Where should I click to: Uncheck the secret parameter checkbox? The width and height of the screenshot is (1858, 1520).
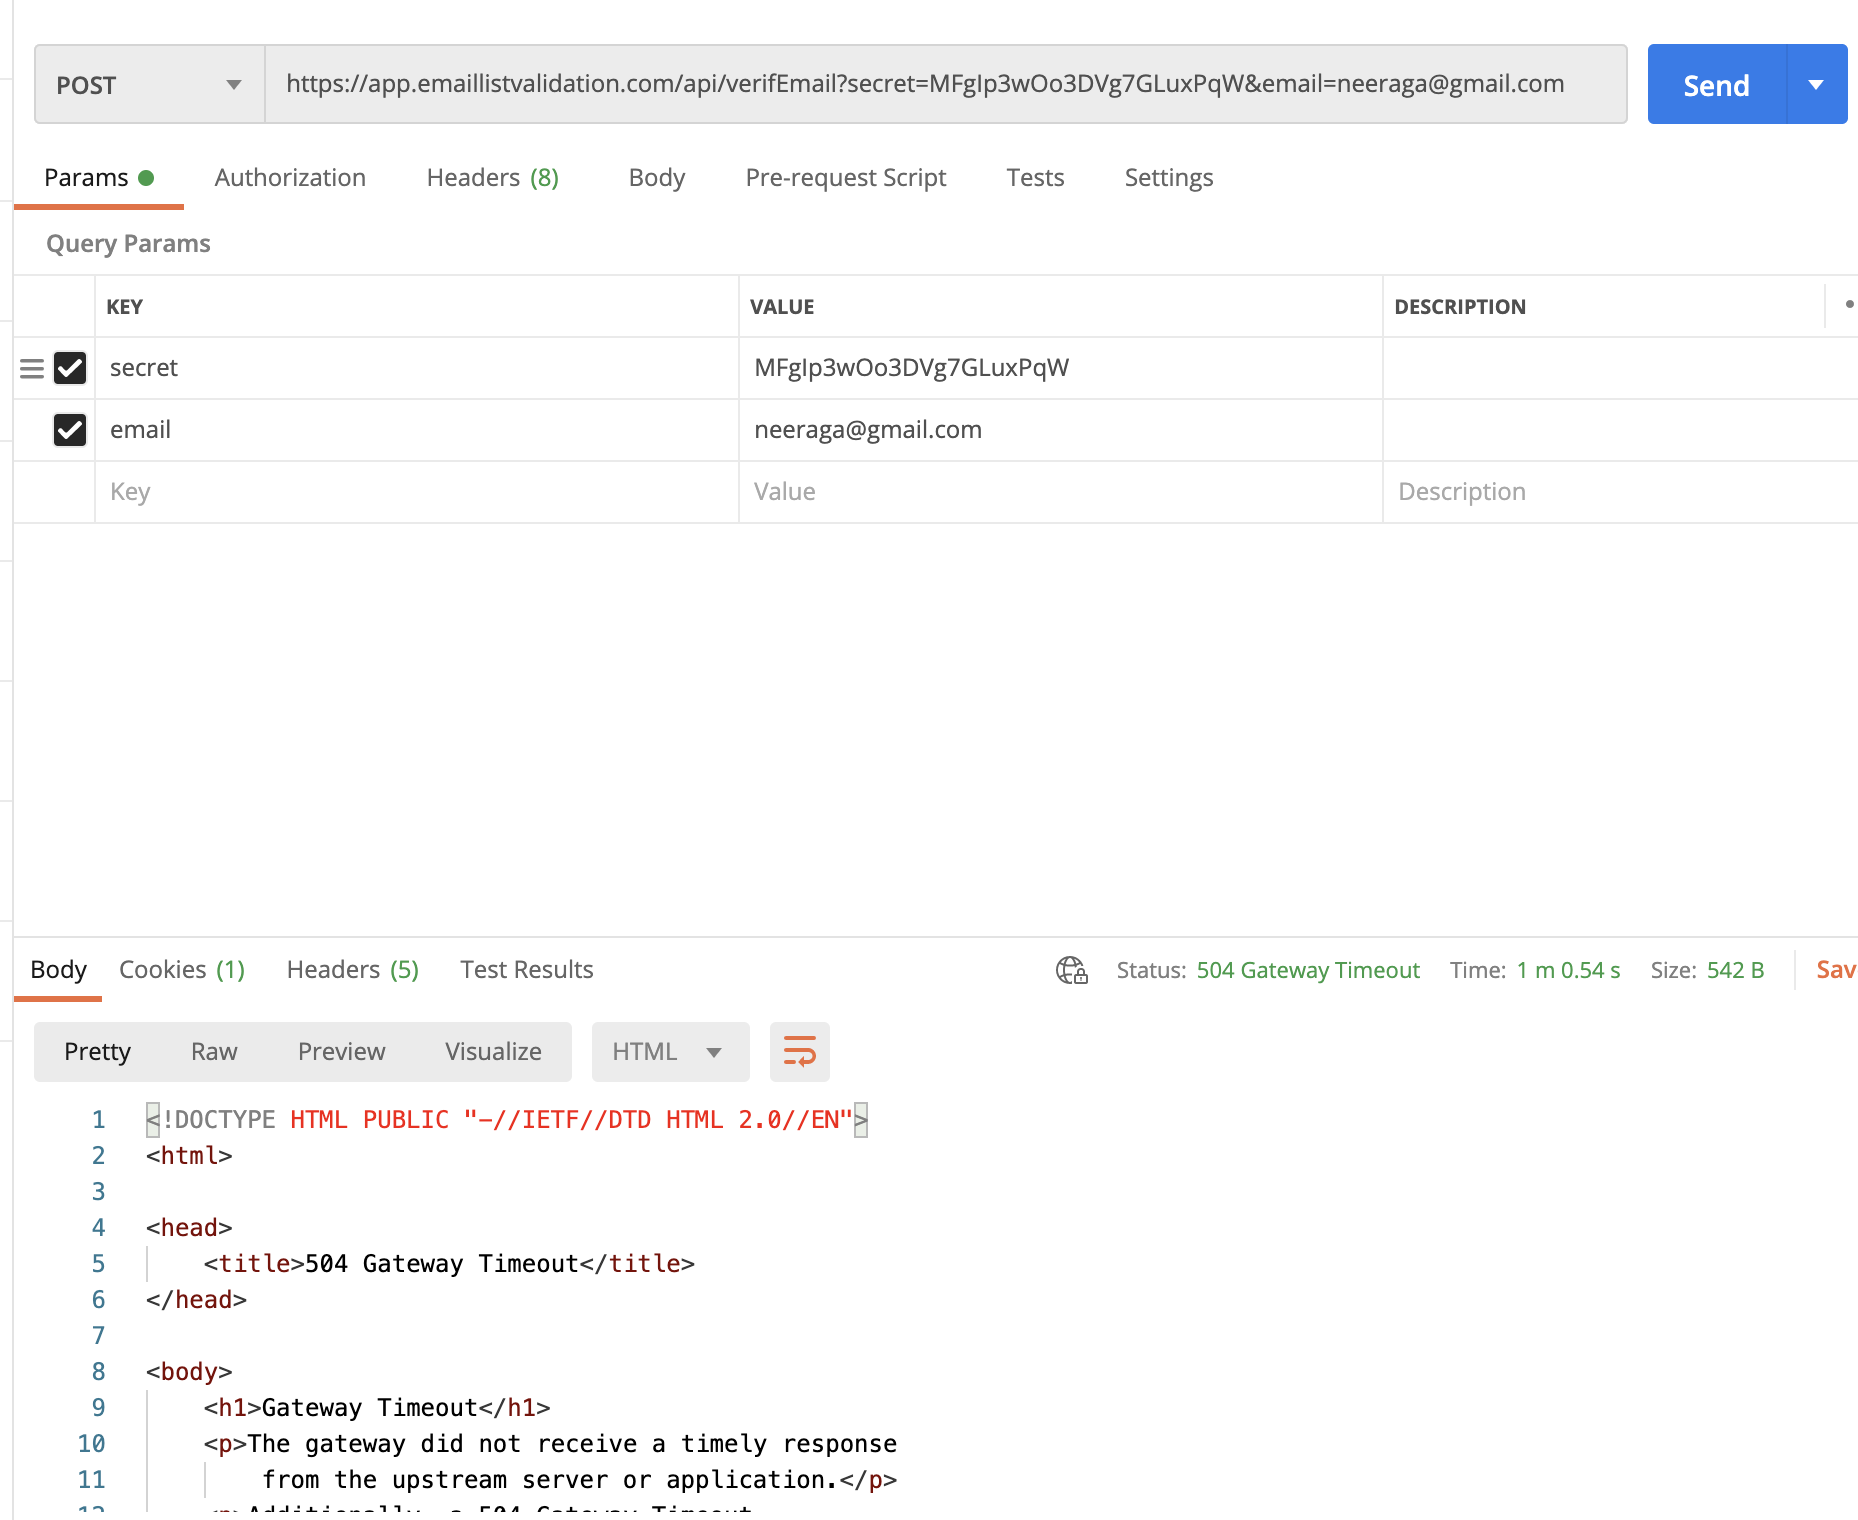[70, 368]
